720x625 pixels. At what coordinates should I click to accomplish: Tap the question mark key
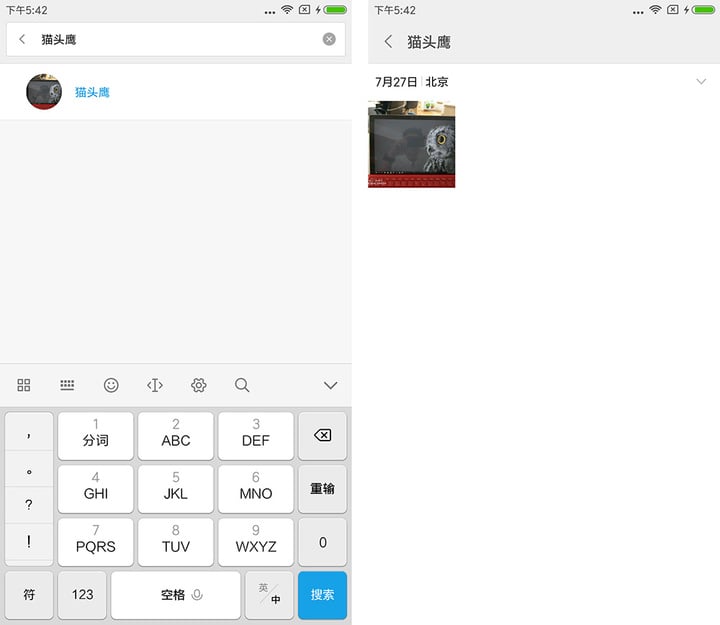[x=29, y=505]
